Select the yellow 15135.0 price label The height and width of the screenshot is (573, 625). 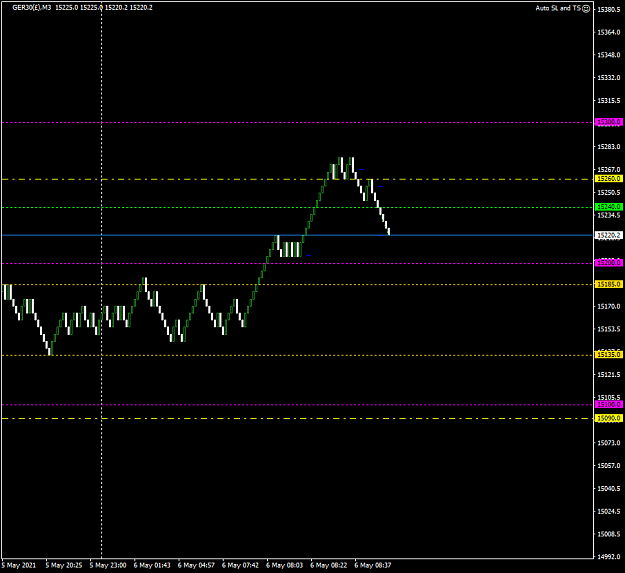(608, 355)
